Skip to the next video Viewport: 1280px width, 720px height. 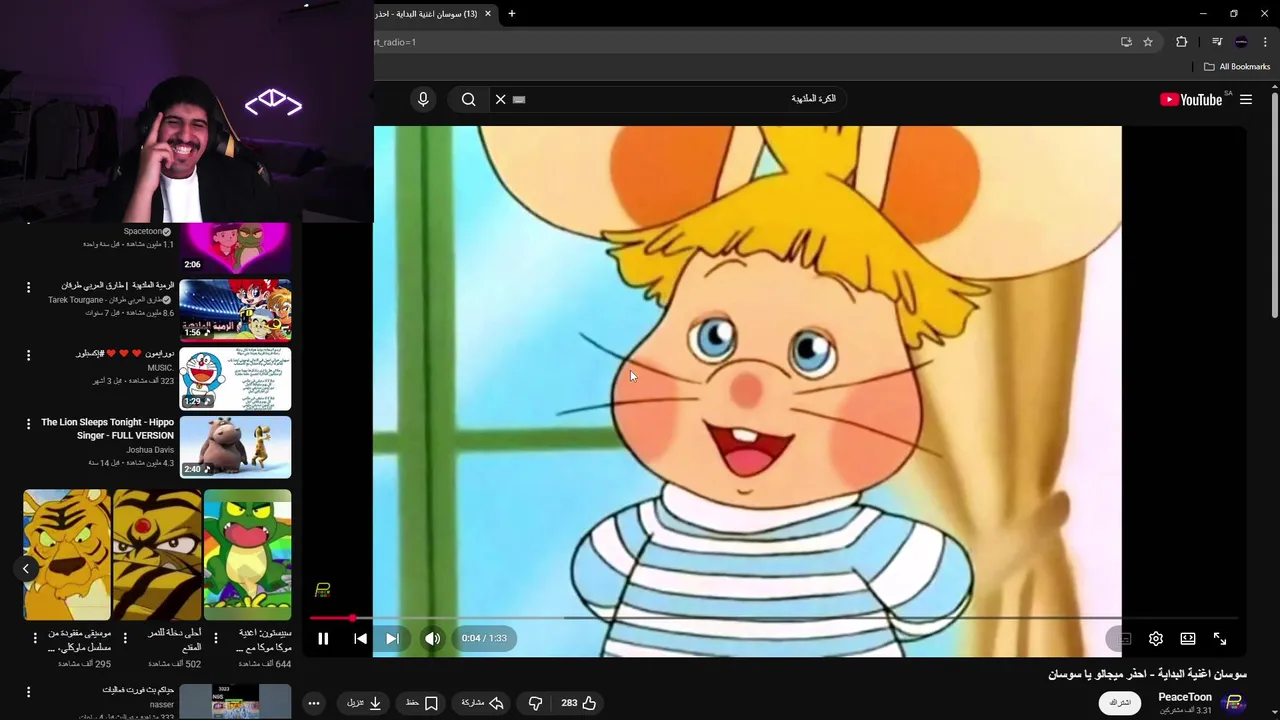click(392, 638)
